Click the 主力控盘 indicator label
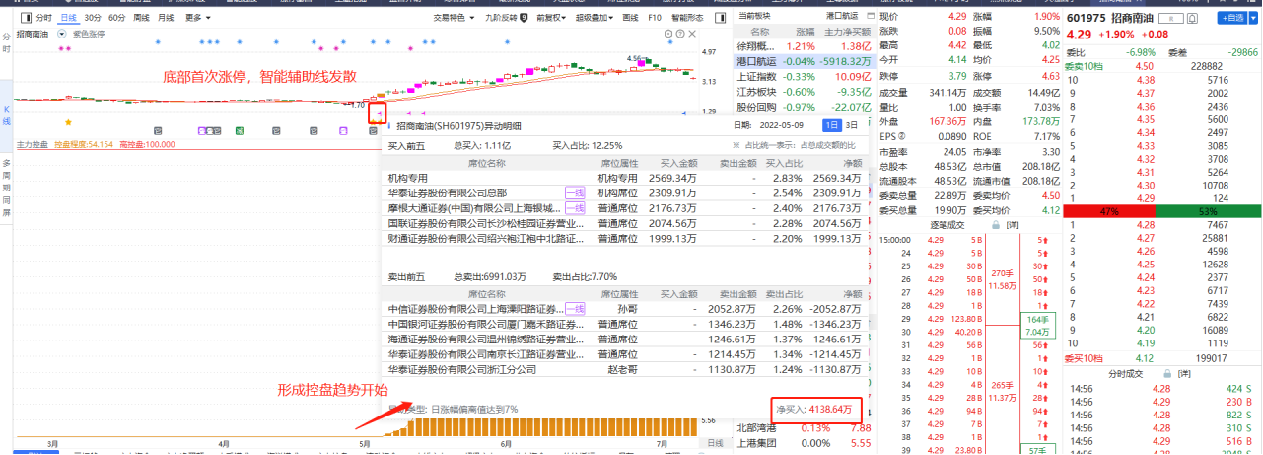Image resolution: width=1263 pixels, height=455 pixels. click(x=33, y=145)
